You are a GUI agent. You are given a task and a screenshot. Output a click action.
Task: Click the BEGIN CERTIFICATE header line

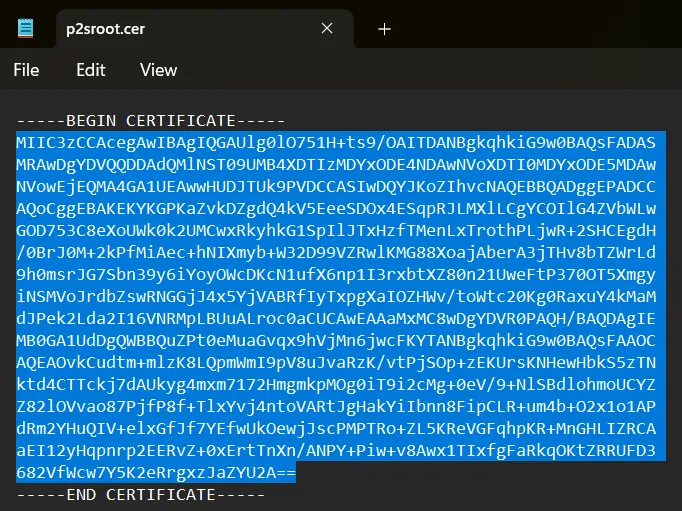(150, 120)
